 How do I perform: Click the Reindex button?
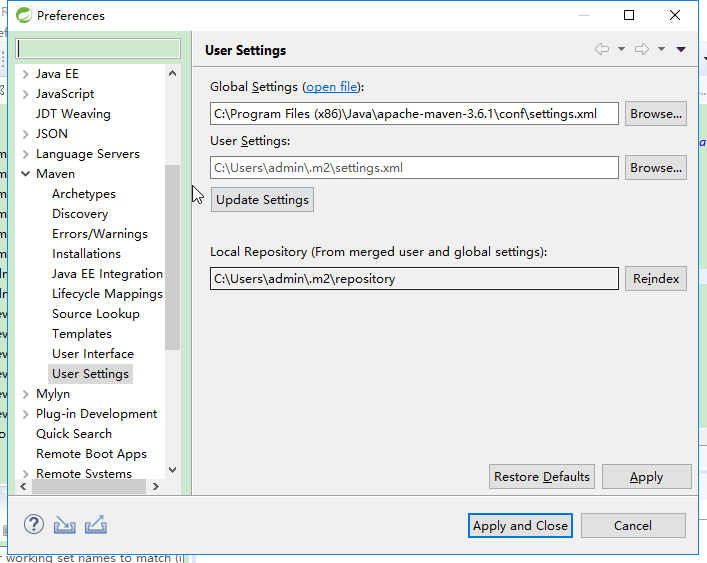pos(656,279)
